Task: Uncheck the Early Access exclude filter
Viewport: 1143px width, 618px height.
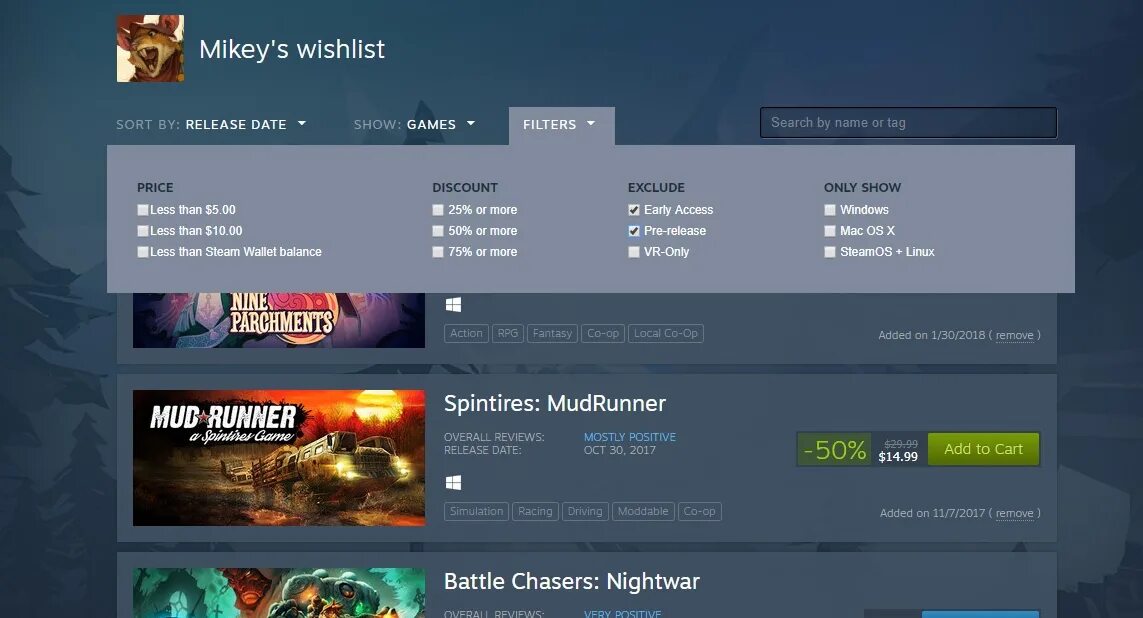Action: pyautogui.click(x=634, y=210)
